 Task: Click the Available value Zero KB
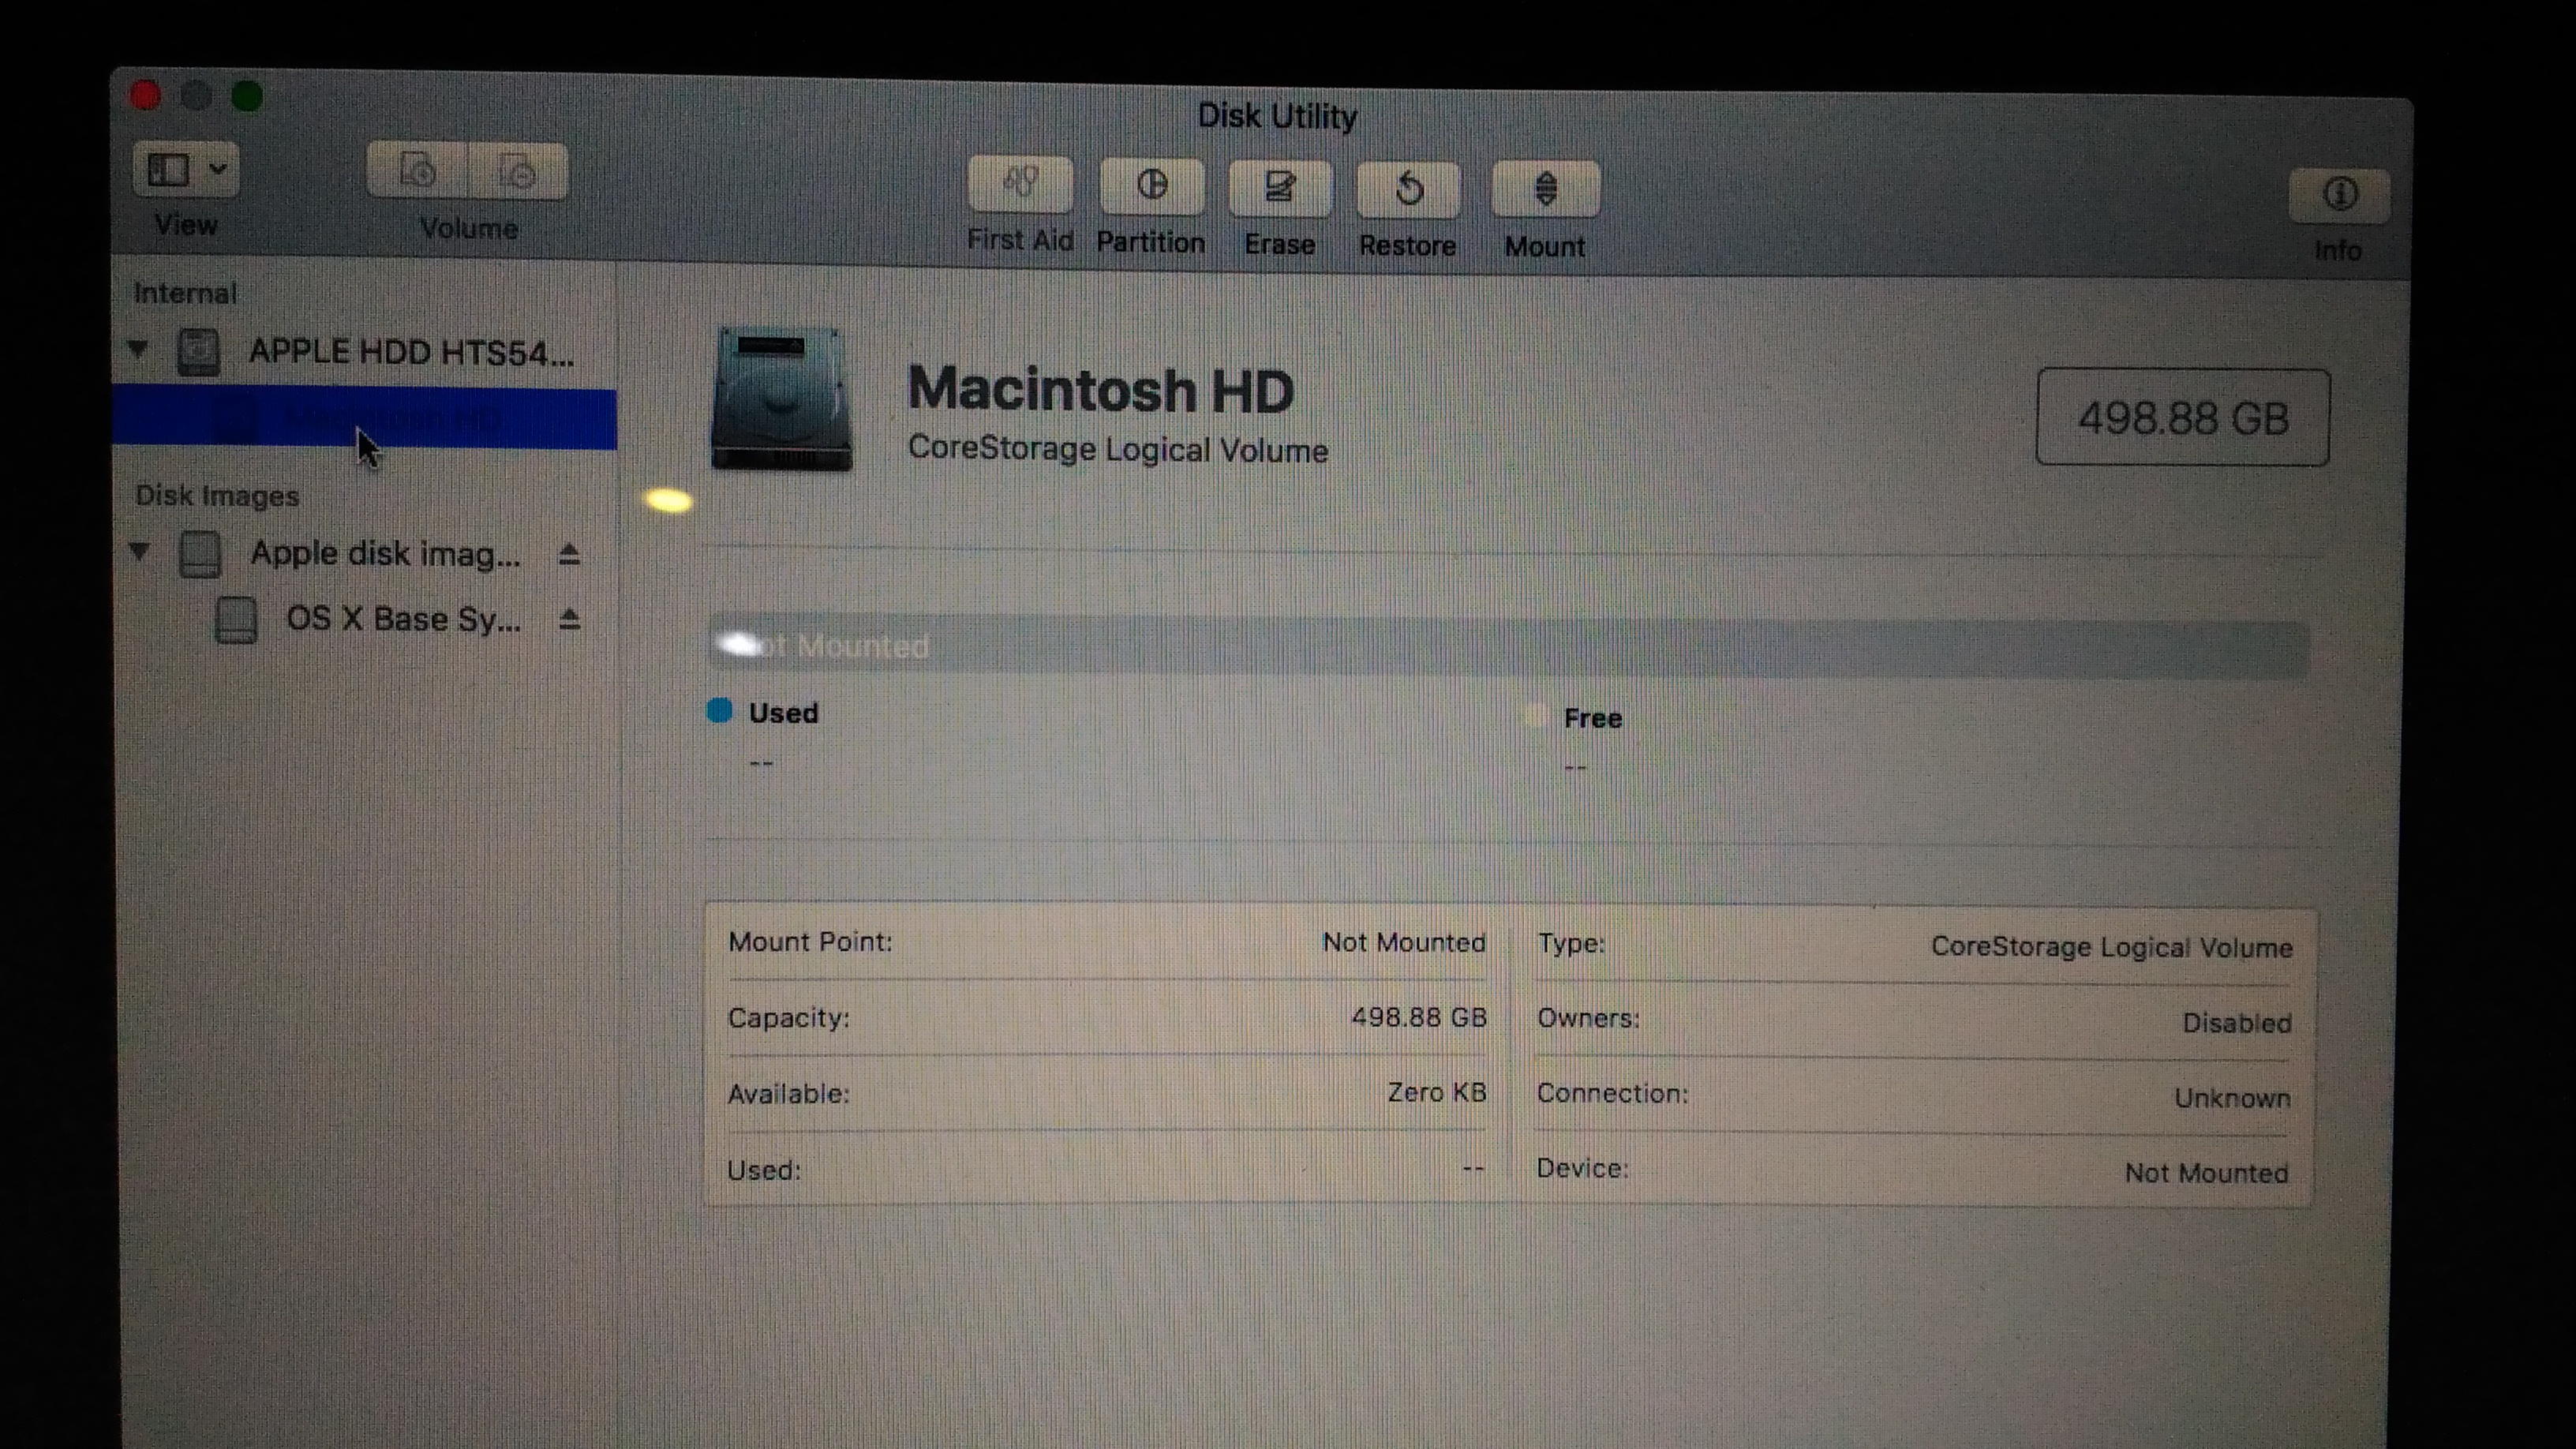coord(1437,1092)
